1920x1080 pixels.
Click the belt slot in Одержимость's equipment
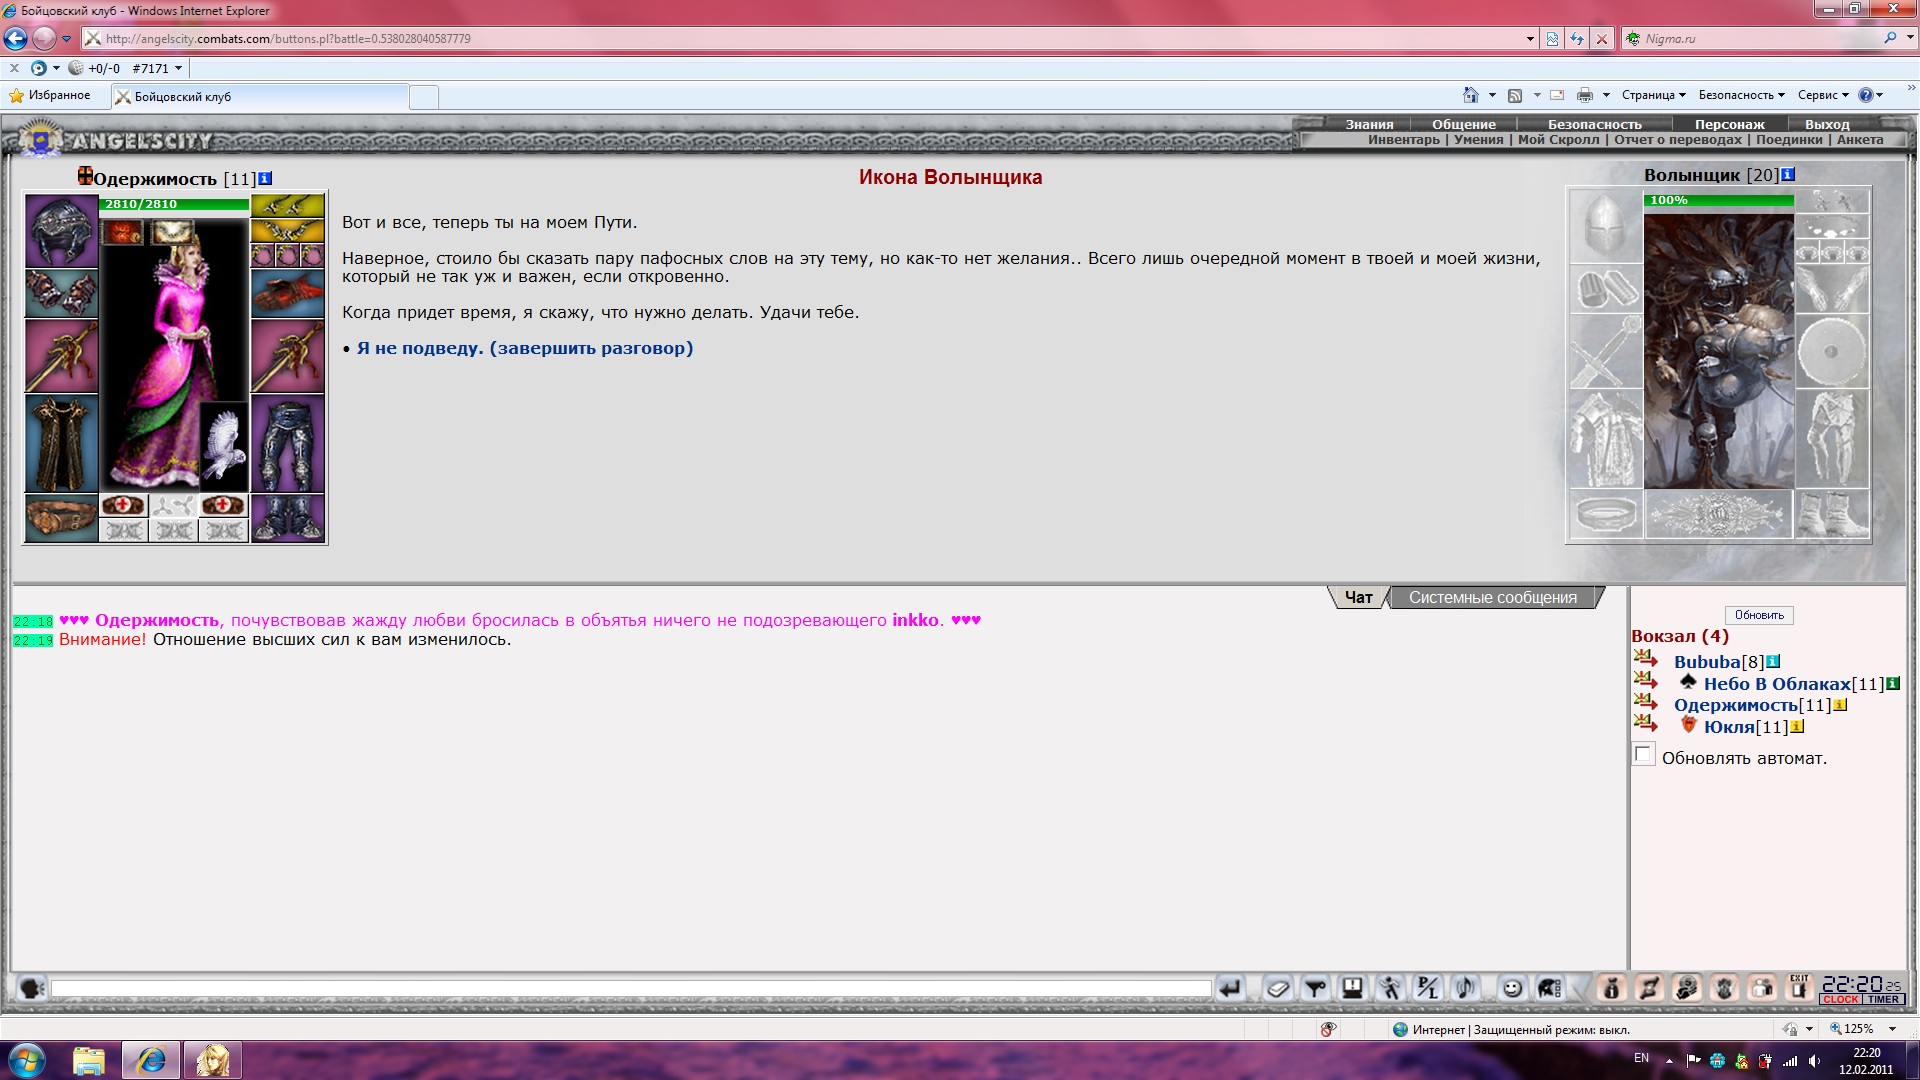click(x=62, y=518)
